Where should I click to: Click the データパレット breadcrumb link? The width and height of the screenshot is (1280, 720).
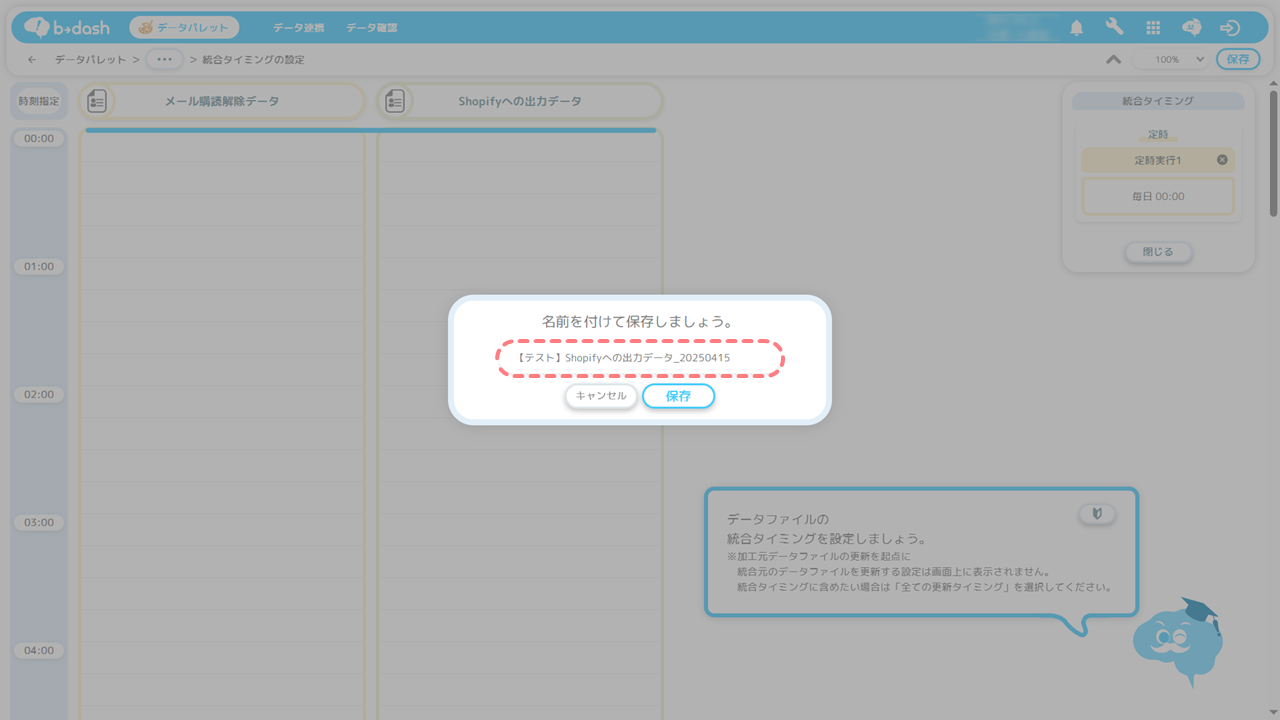pyautogui.click(x=90, y=60)
